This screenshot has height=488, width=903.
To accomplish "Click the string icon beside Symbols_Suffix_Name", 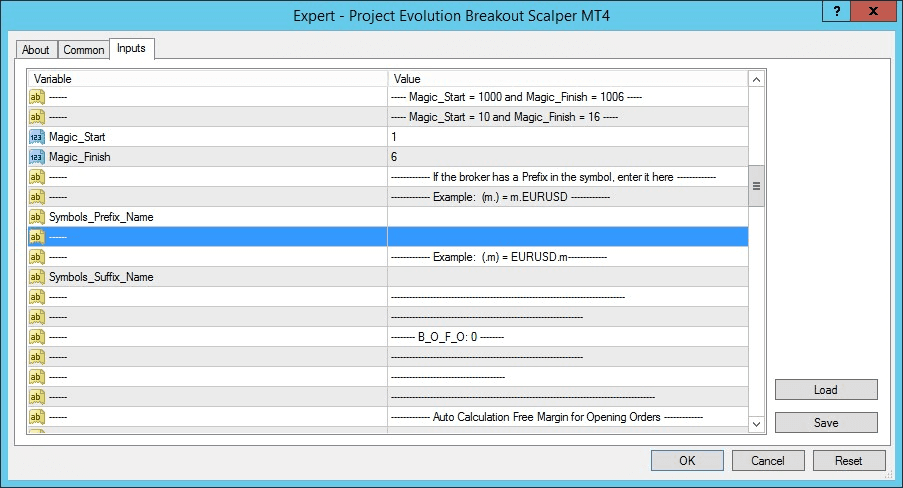I will tap(37, 277).
